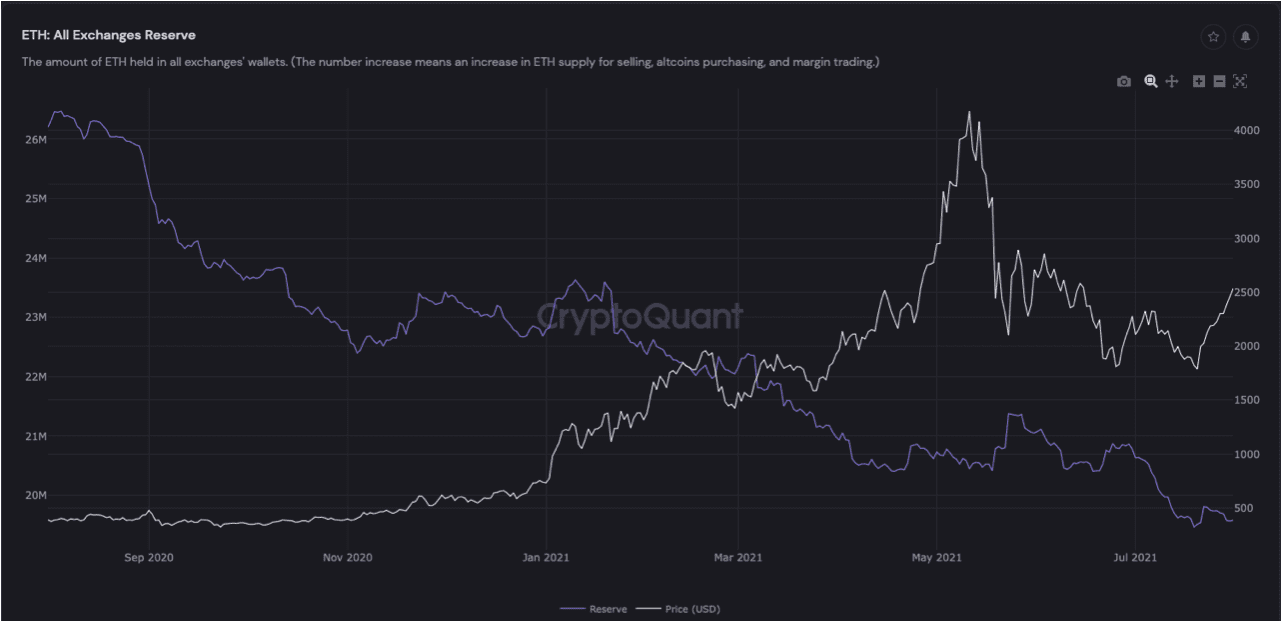Zoom out using the minus icon
Viewport: 1284px width, 622px height.
[x=1219, y=81]
